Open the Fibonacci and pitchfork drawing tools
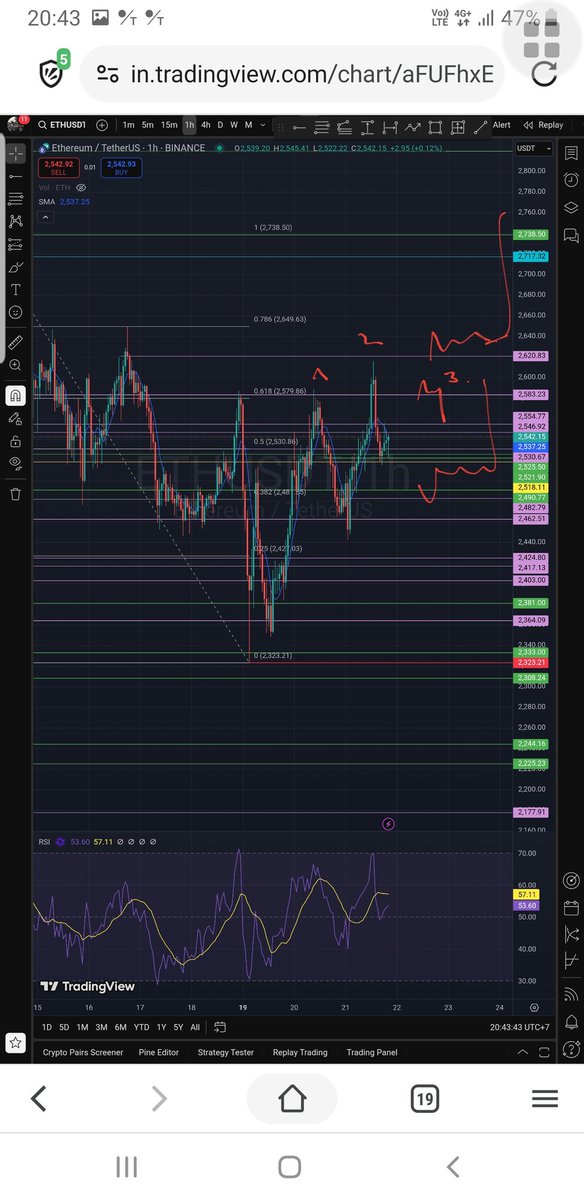The width and height of the screenshot is (584, 1200). click(15, 198)
